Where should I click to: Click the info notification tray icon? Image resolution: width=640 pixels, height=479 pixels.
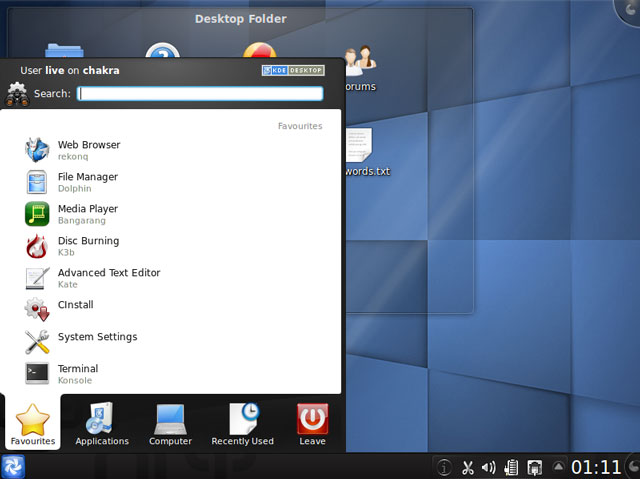444,467
